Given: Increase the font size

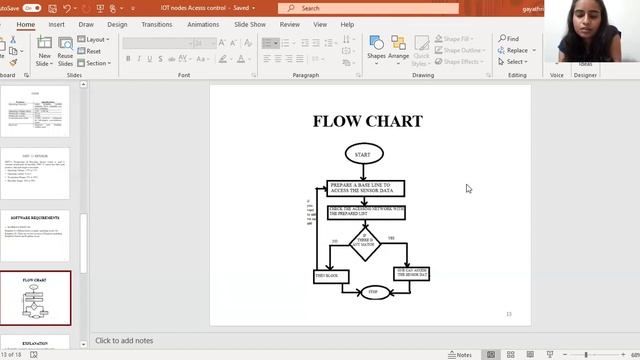Looking at the screenshot, I should tap(222, 43).
